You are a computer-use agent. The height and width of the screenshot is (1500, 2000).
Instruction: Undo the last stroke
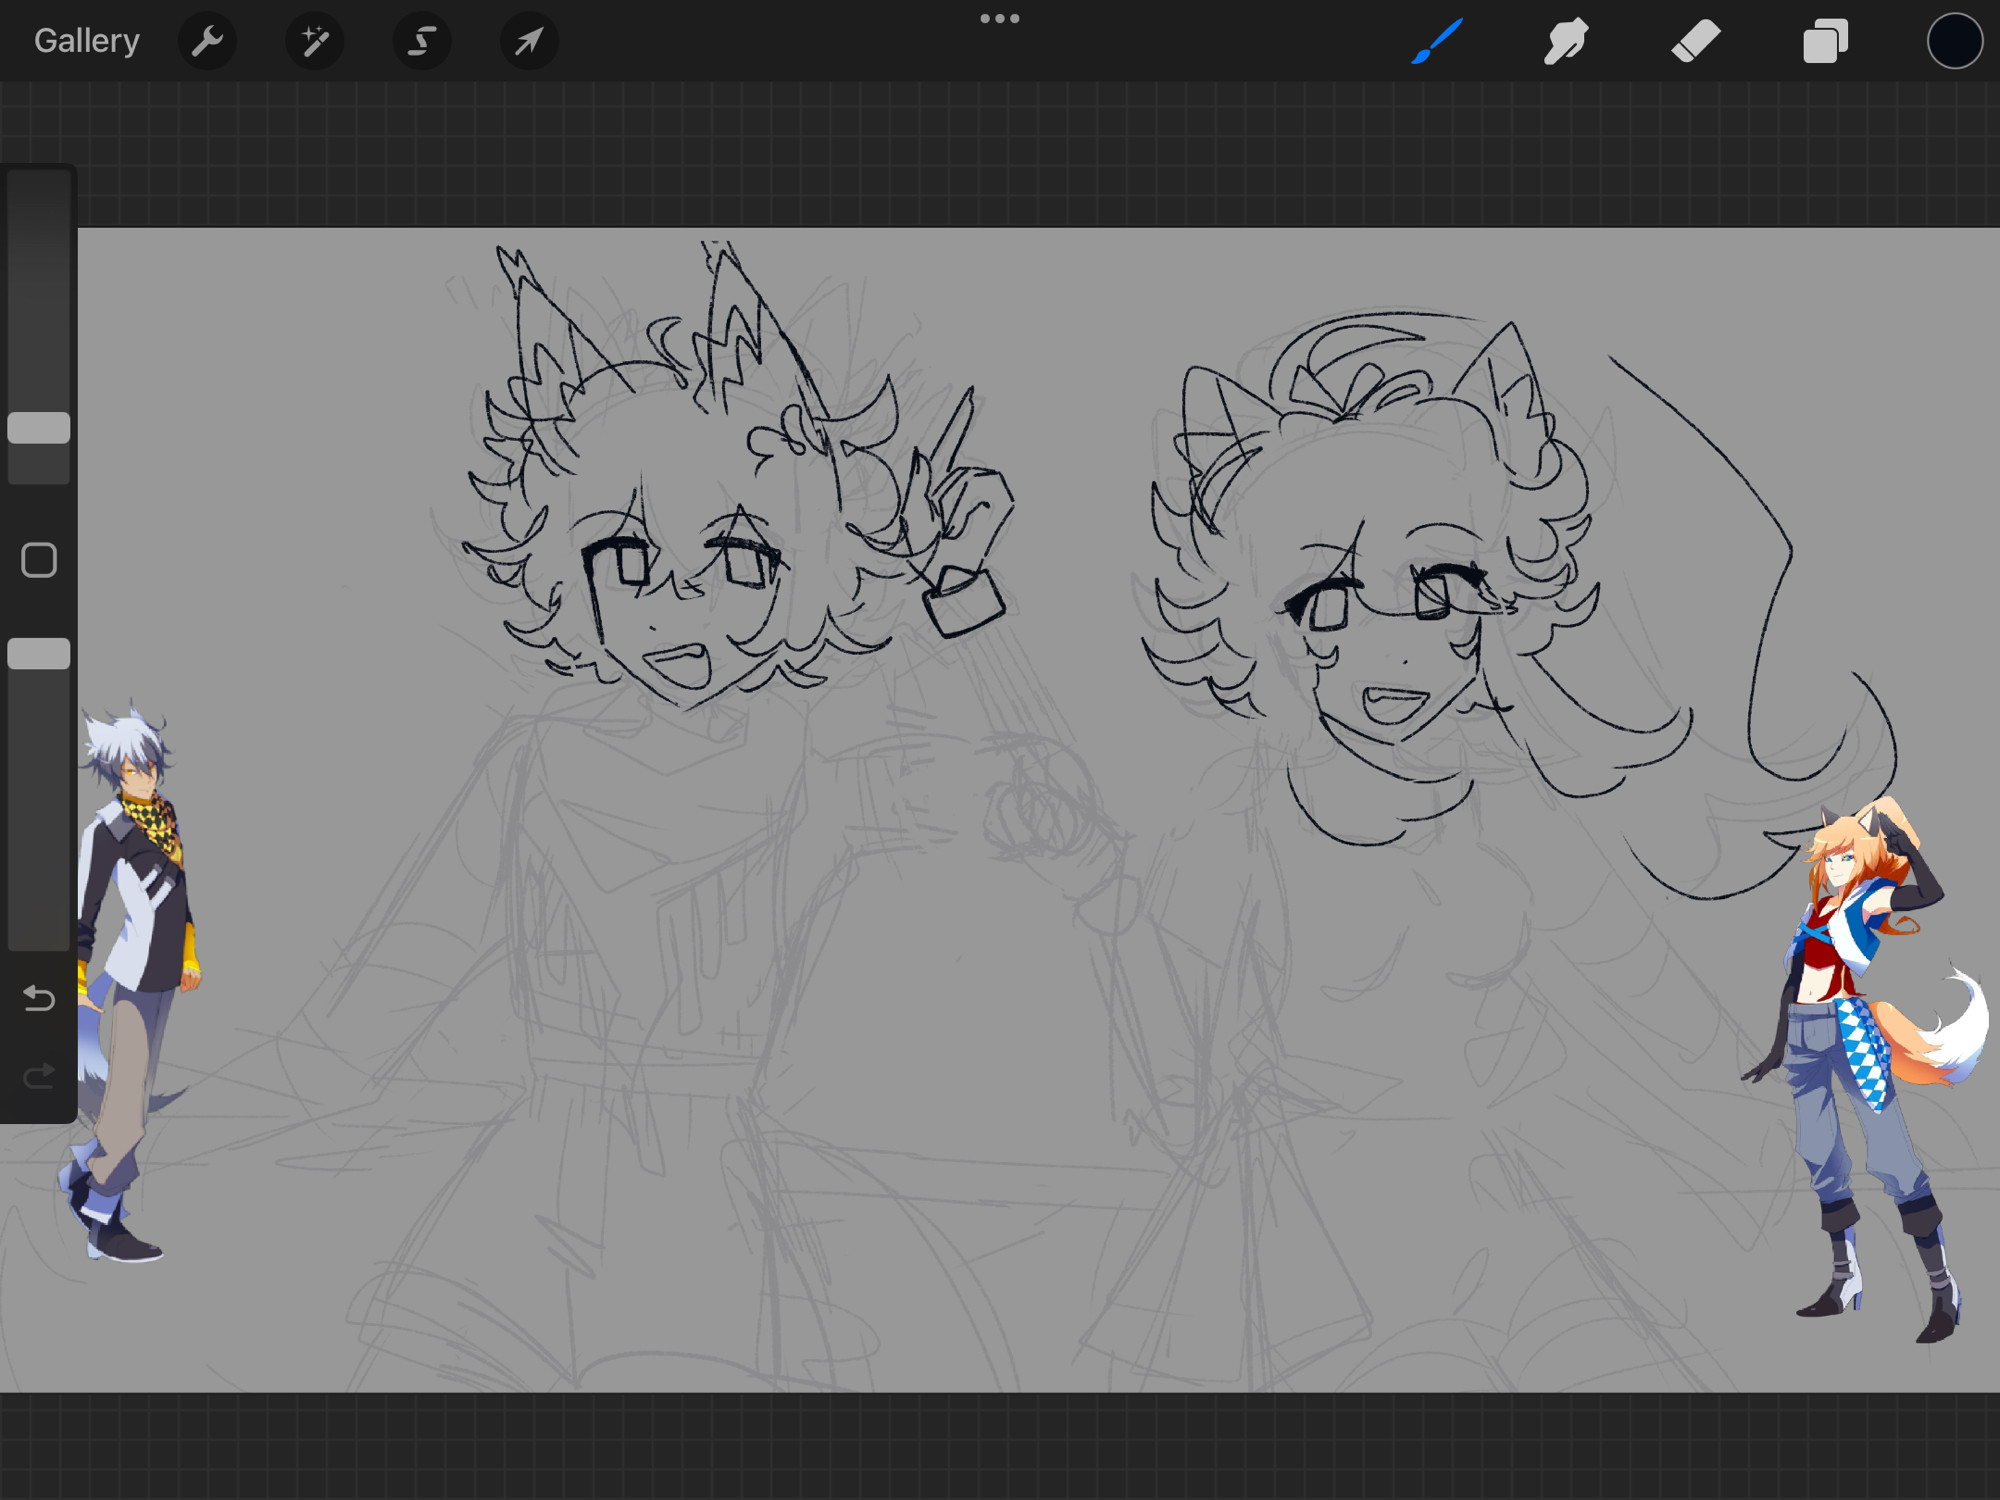(x=39, y=998)
